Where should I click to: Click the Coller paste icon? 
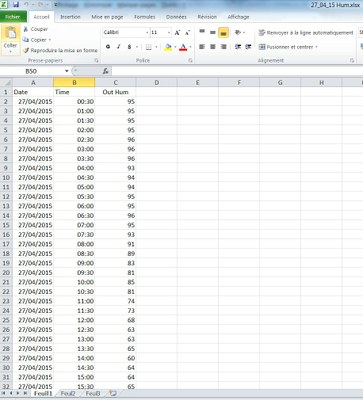pos(11,33)
